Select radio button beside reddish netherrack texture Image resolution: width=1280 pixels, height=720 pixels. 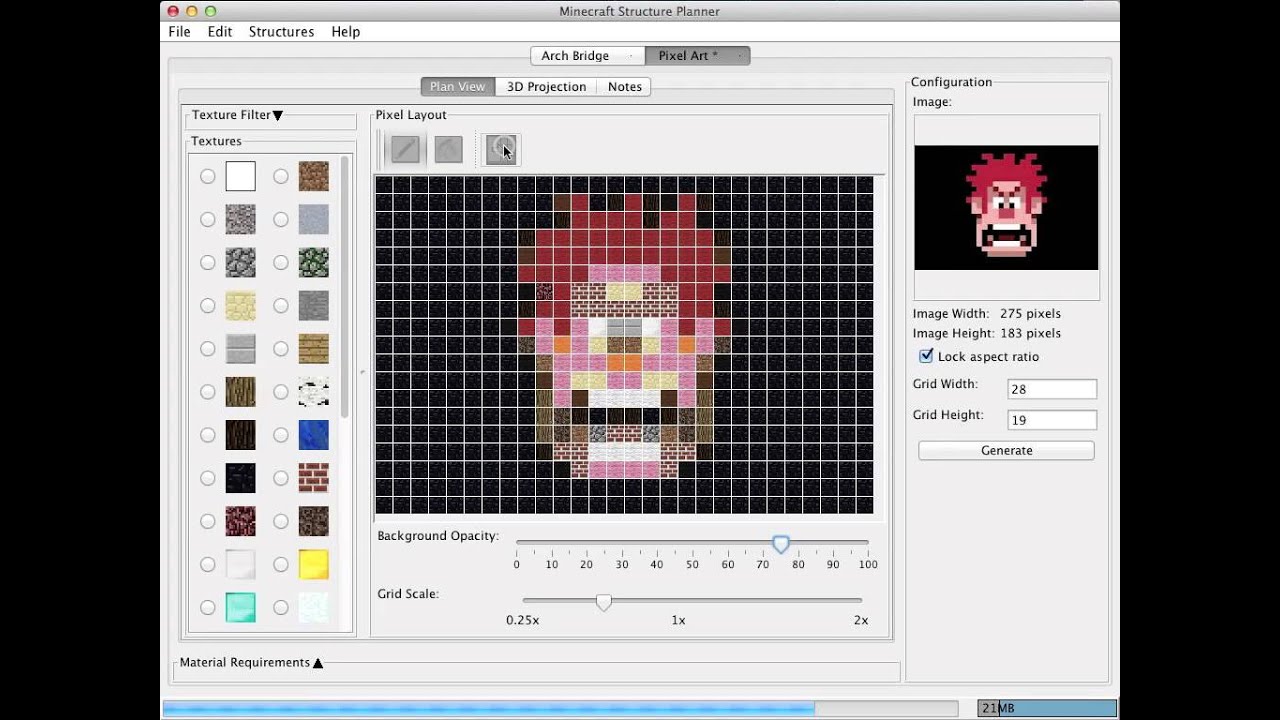tap(207, 521)
